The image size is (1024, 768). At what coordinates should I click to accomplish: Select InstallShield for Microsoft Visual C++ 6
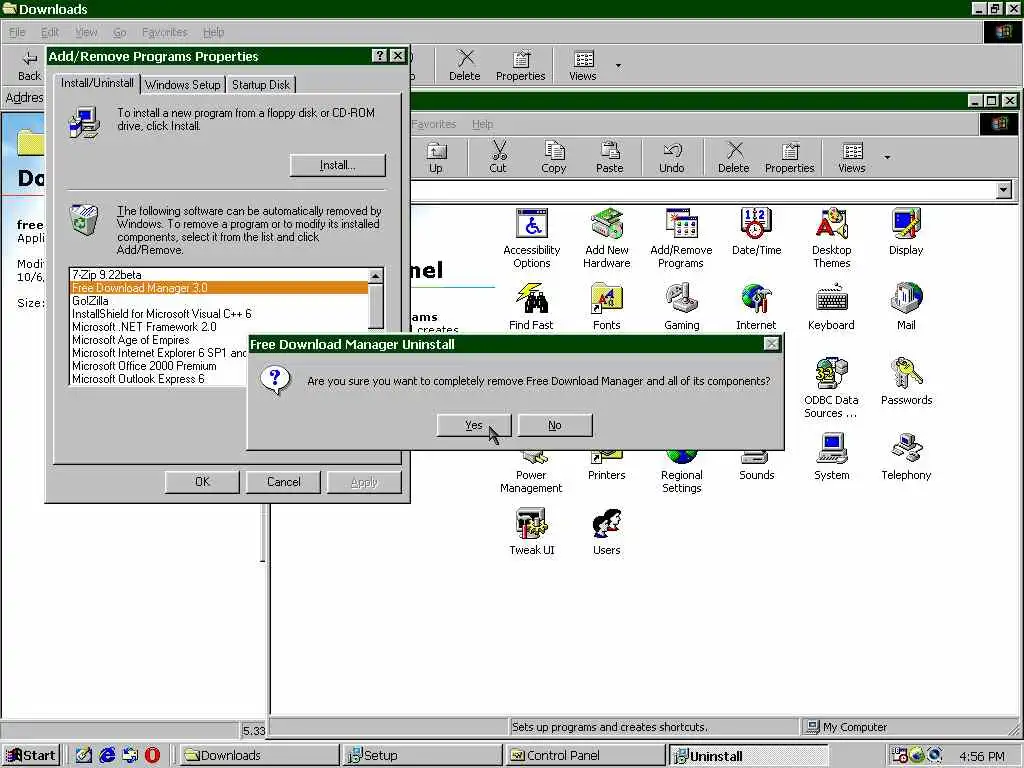click(218, 314)
